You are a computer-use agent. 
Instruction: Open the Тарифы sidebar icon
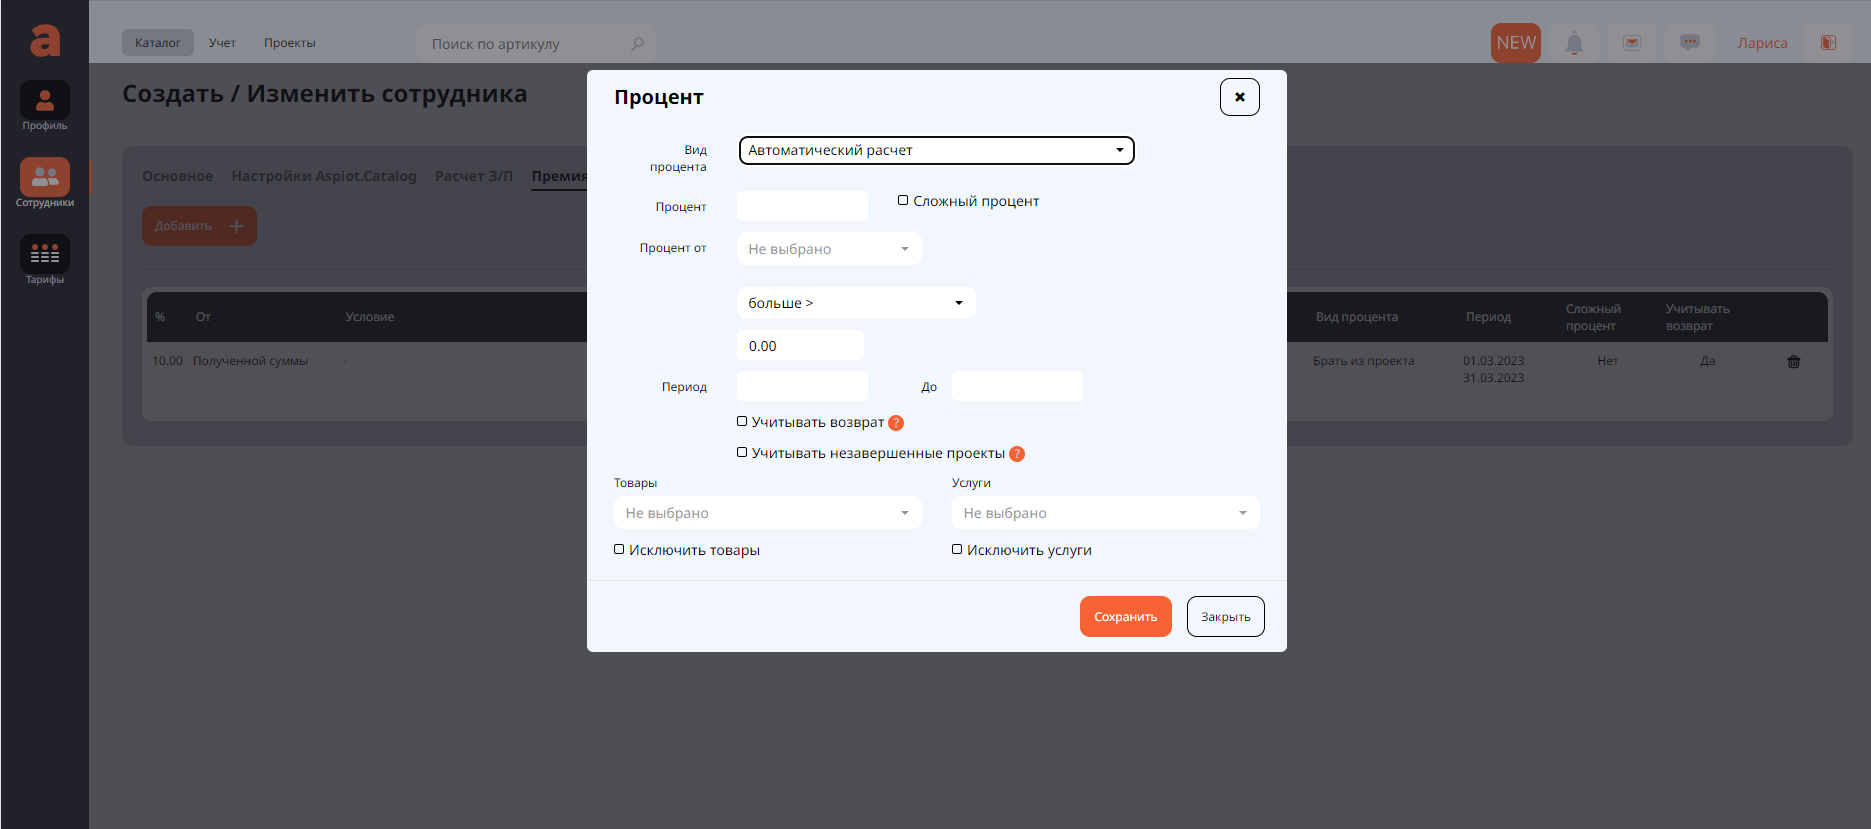(45, 255)
